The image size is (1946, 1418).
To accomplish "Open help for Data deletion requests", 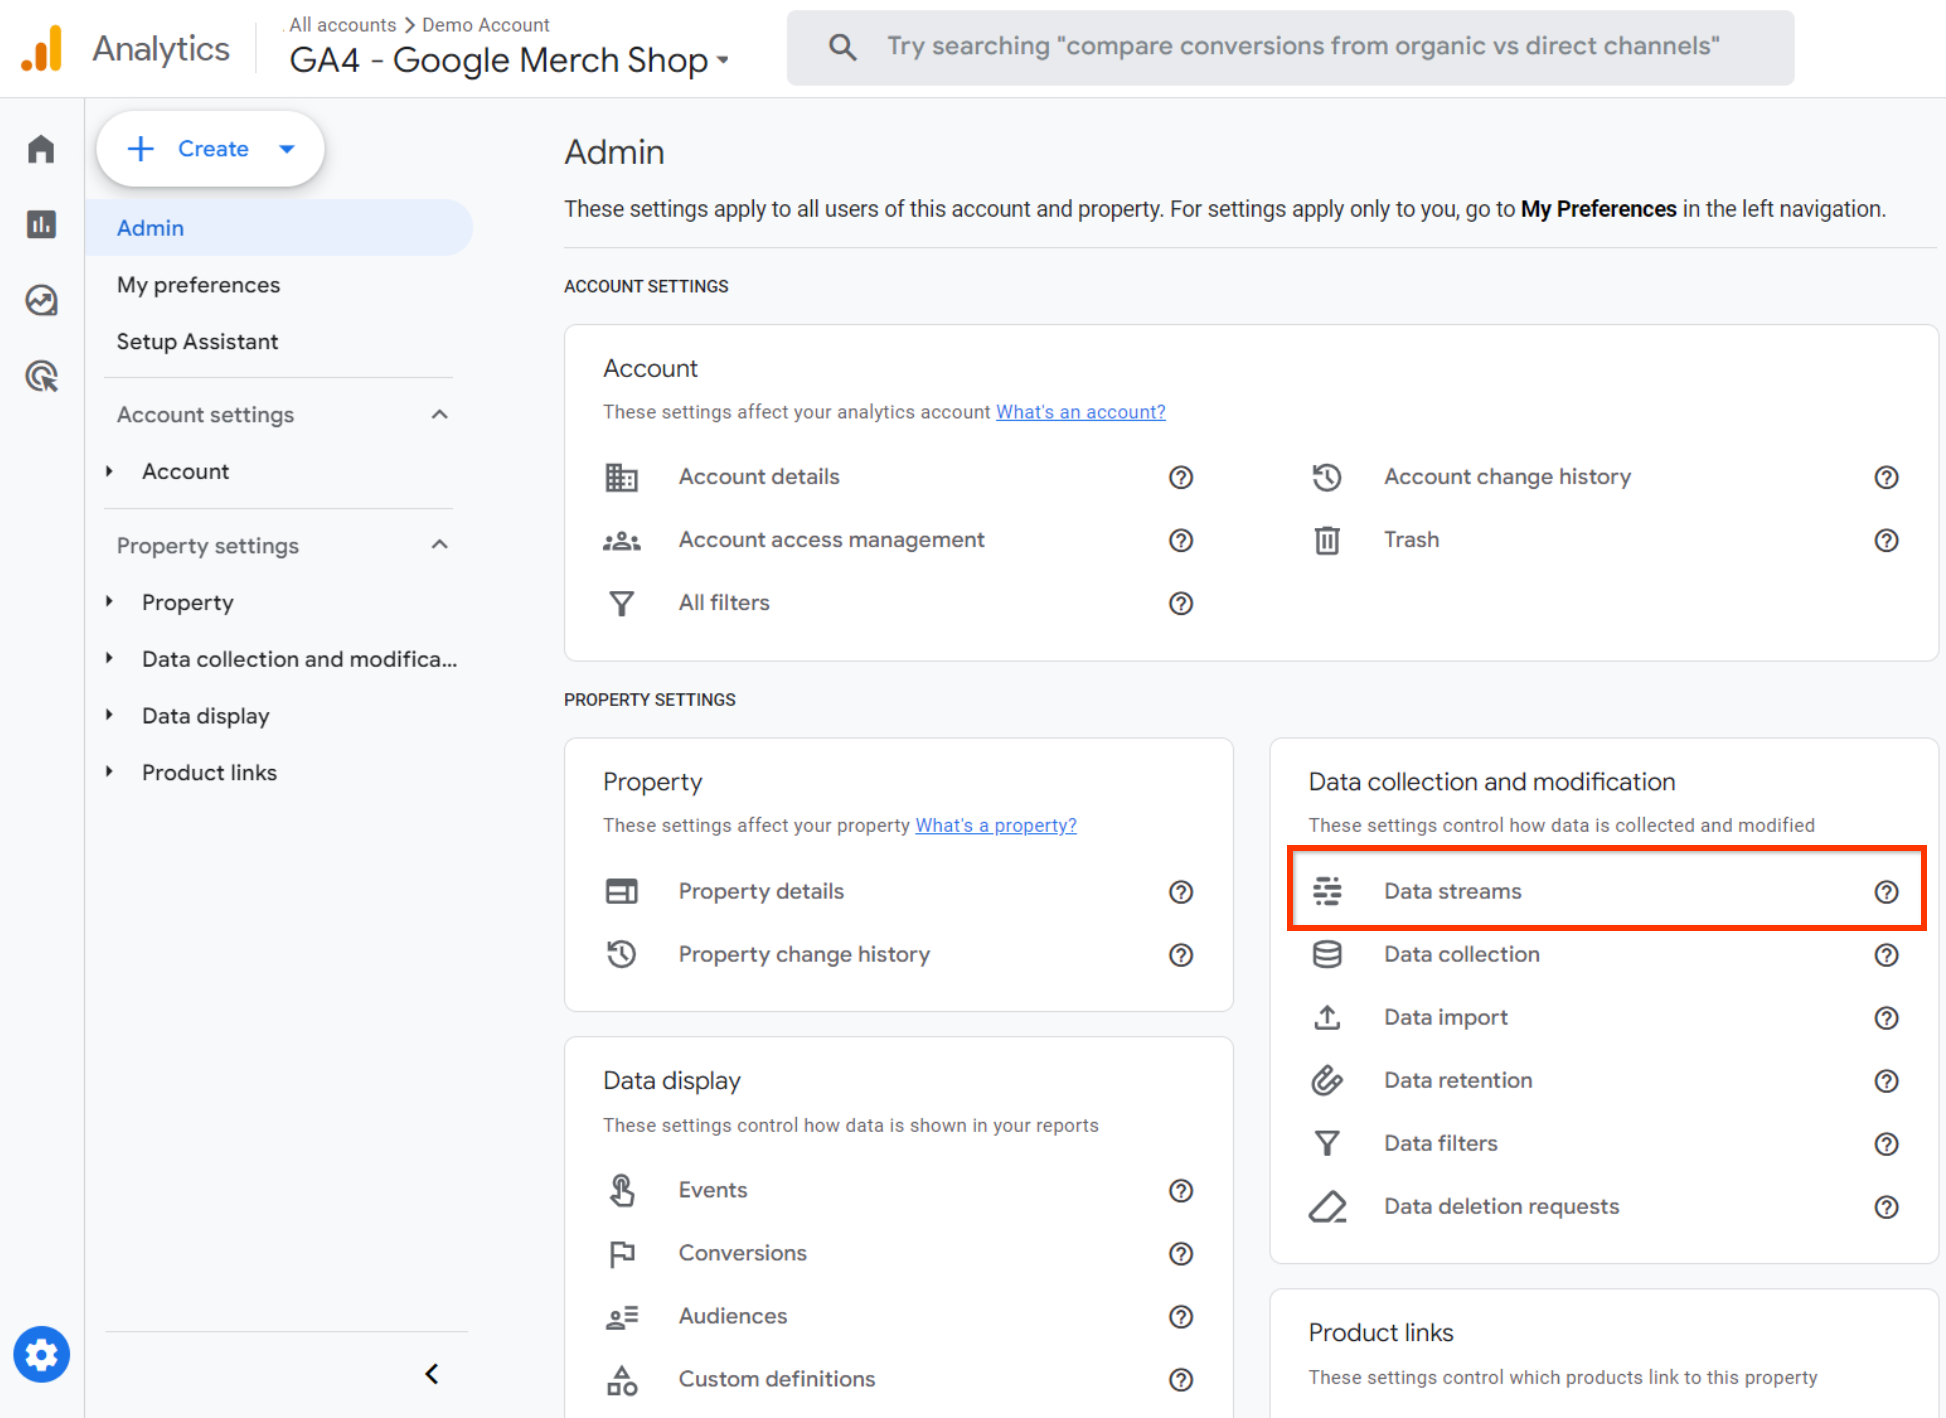I will [1886, 1207].
